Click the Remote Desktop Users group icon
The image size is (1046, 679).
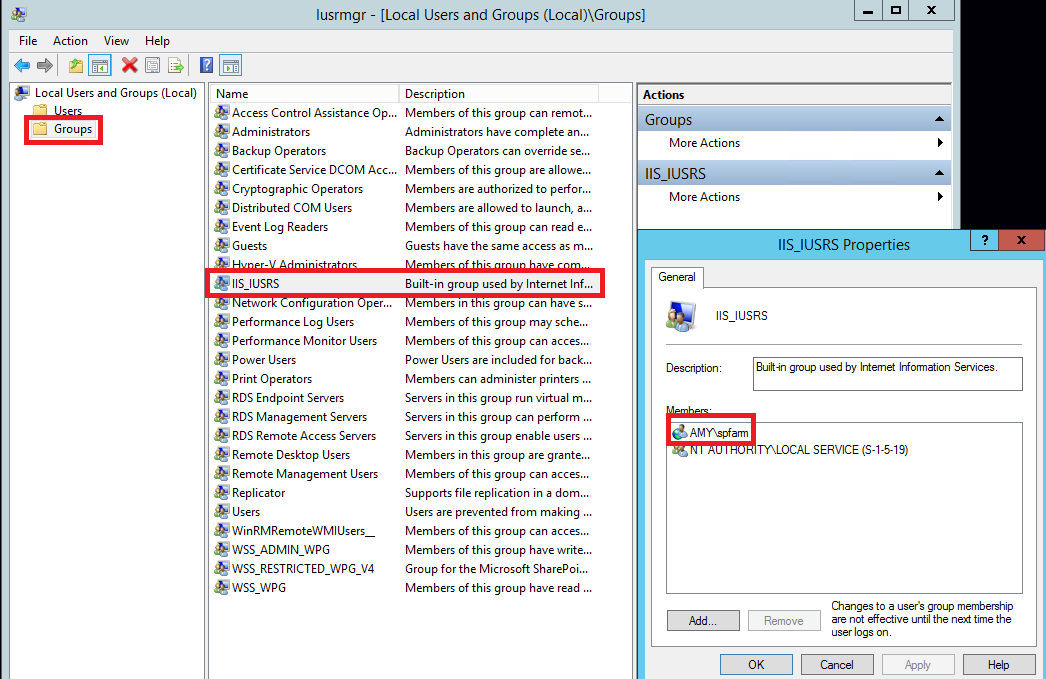point(221,455)
